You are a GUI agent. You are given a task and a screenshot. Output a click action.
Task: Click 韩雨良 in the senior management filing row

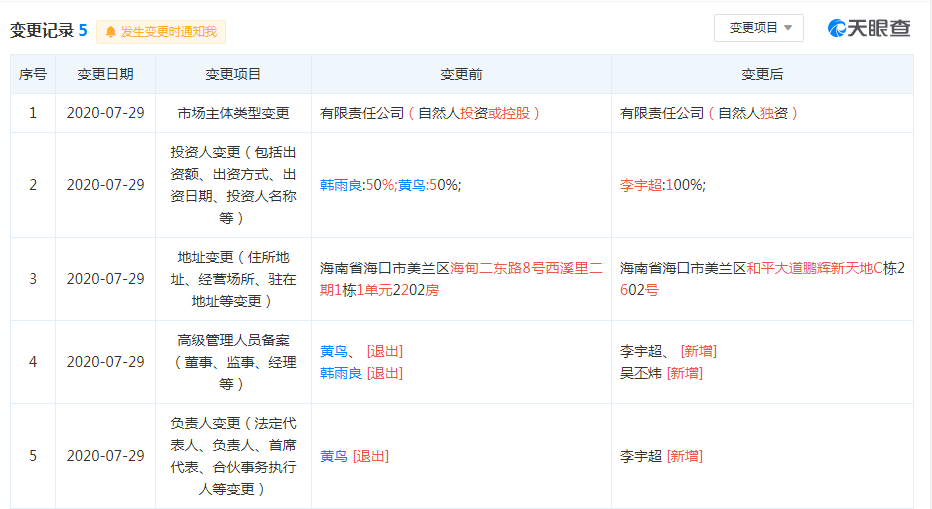[x=341, y=373]
